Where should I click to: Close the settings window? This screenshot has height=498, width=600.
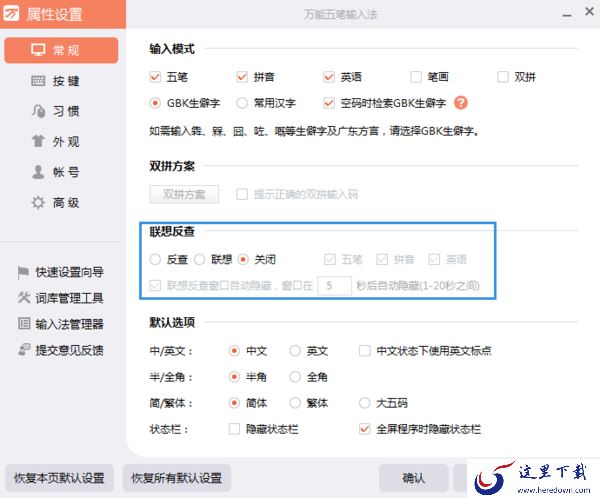pos(589,11)
